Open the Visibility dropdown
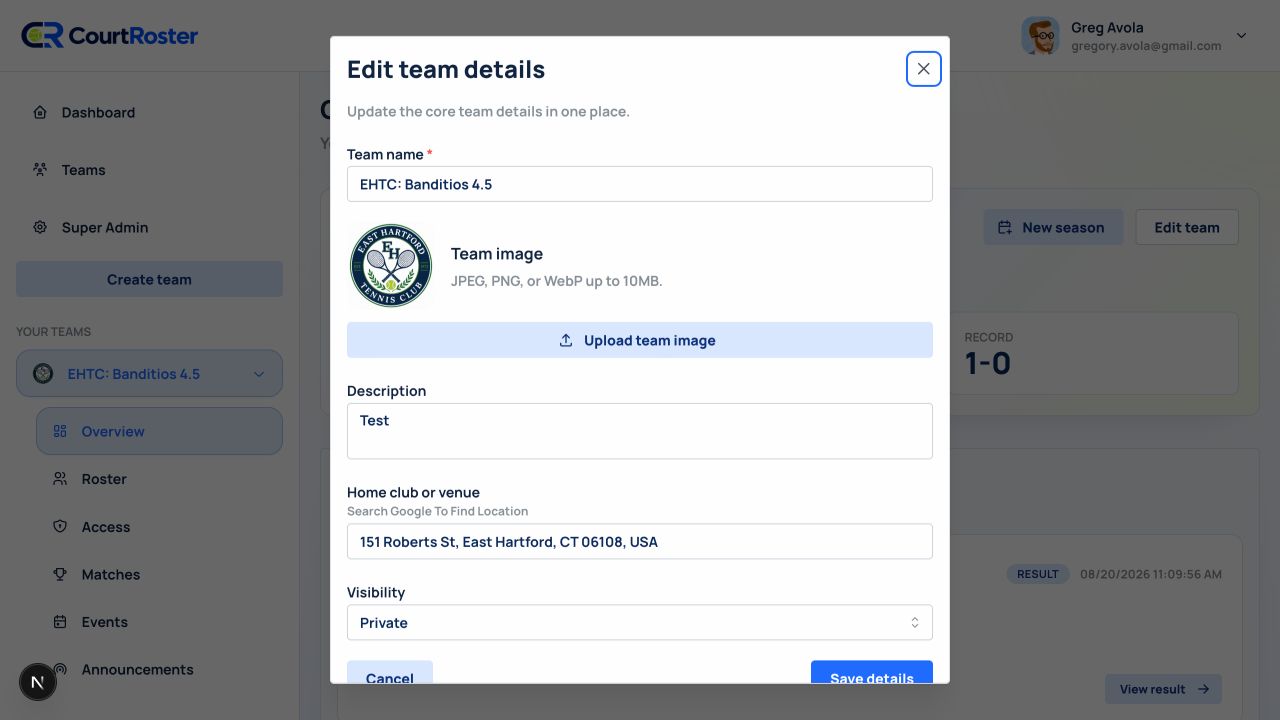1280x720 pixels. [640, 622]
